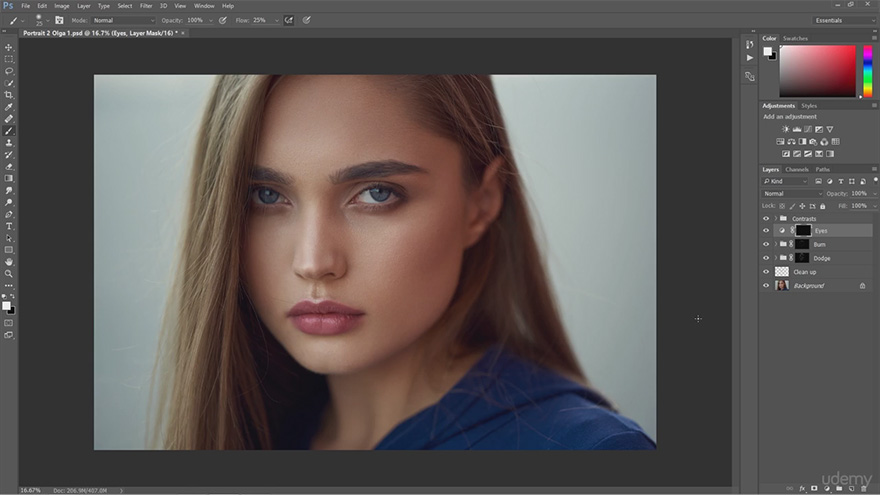The height and width of the screenshot is (495, 880).
Task: Add a Levels adjustment
Action: [796, 129]
